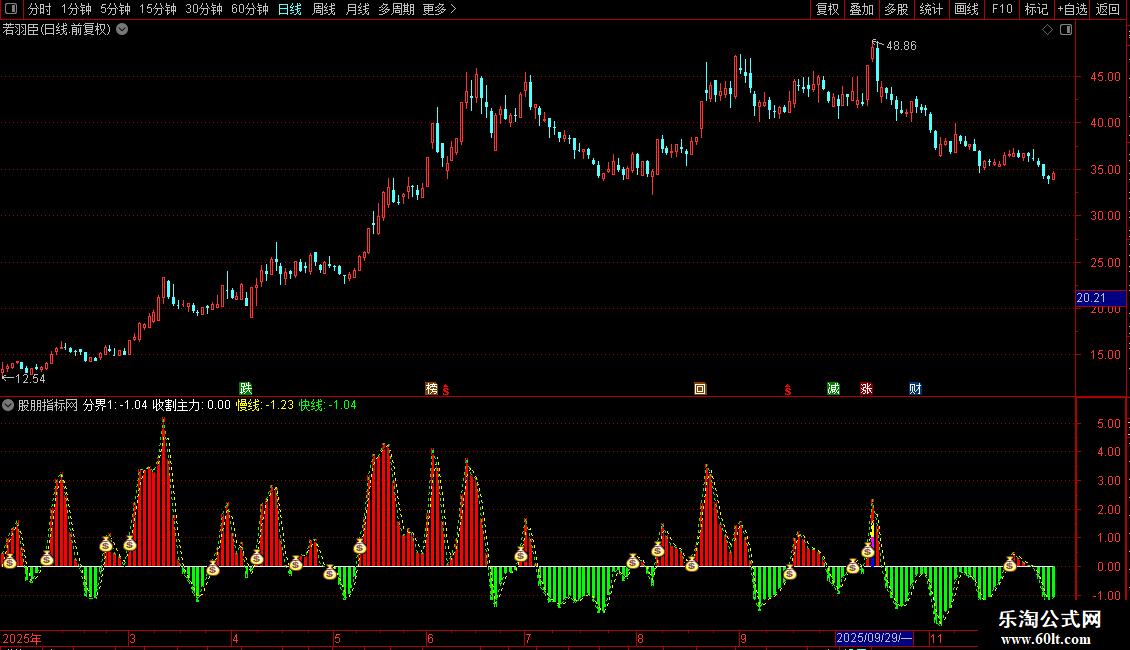Click the green 快线: -1.04 label
The image size is (1130, 650).
pyautogui.click(x=328, y=405)
